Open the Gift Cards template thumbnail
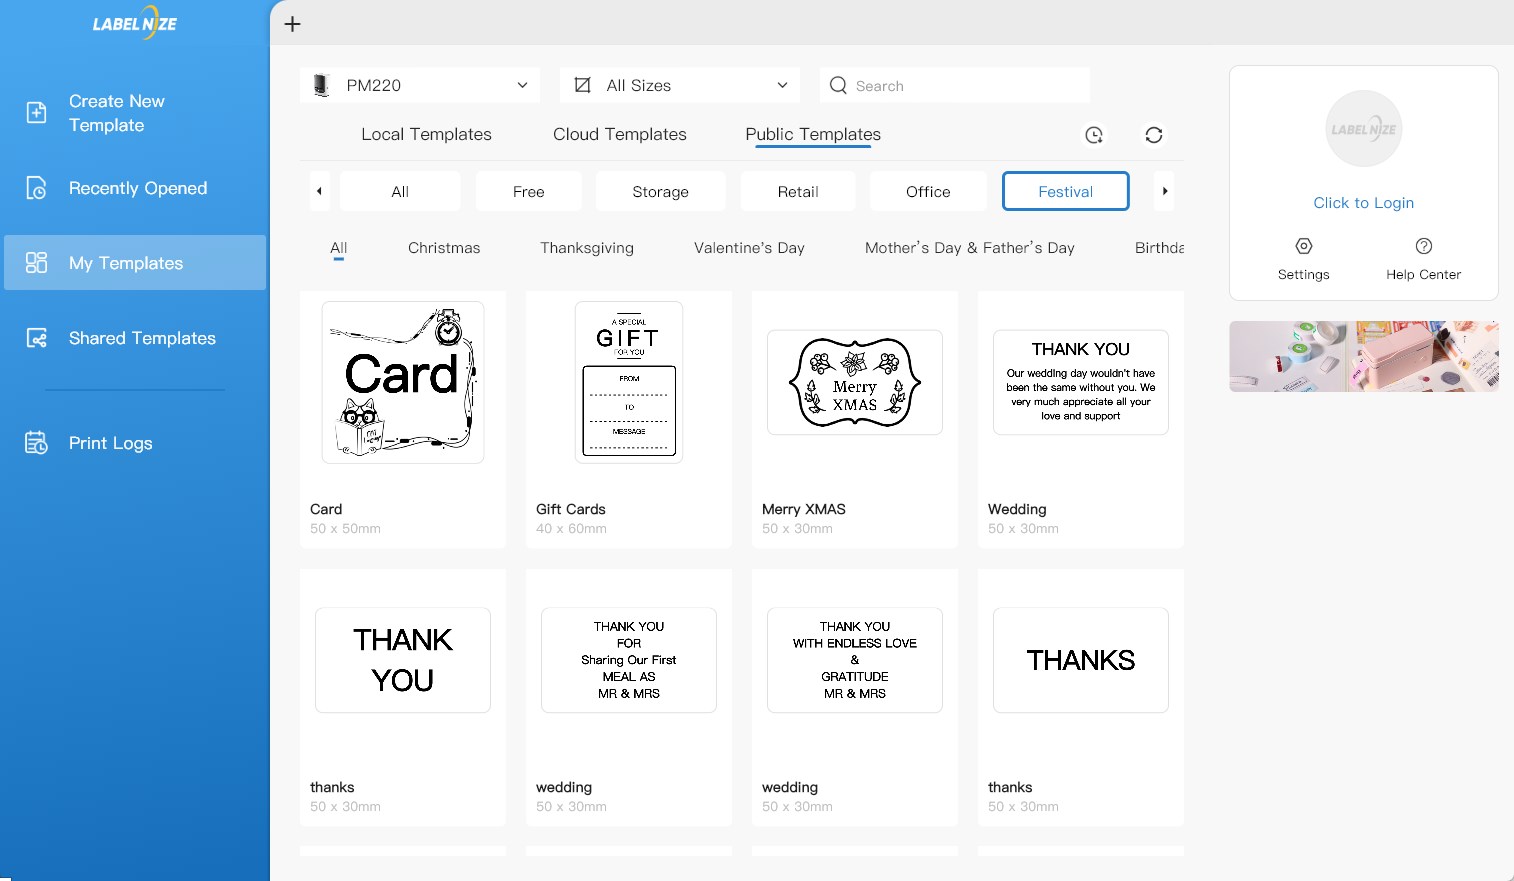 629,382
